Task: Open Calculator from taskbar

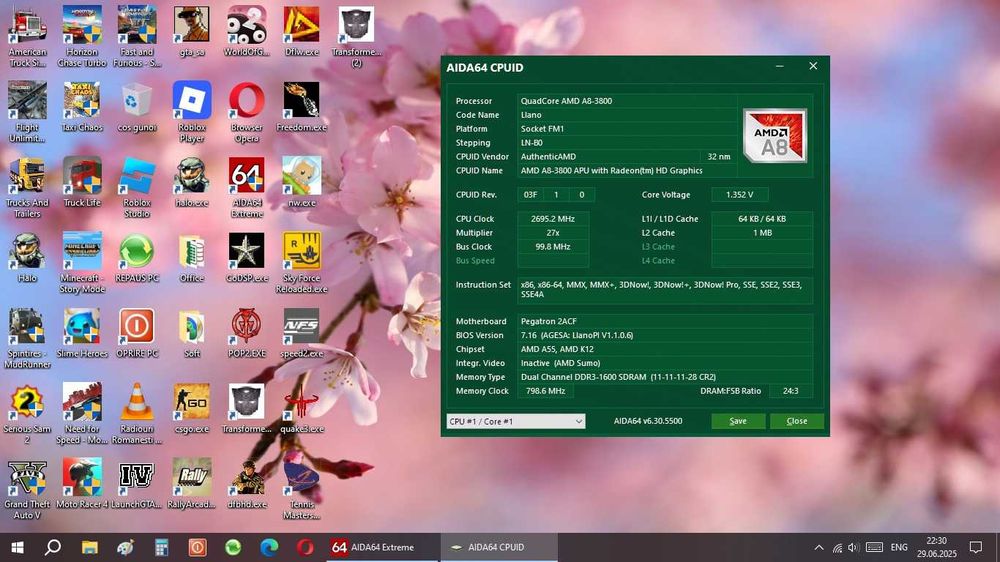Action: pos(161,547)
